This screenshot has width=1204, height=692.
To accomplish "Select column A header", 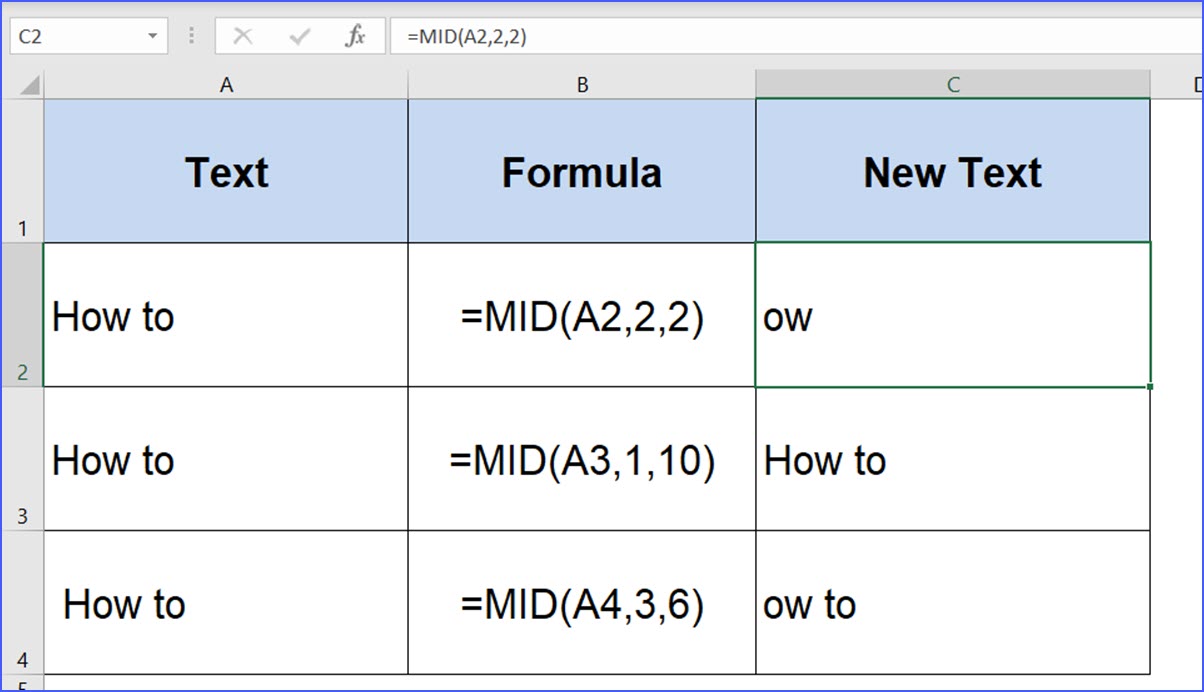I will [226, 84].
